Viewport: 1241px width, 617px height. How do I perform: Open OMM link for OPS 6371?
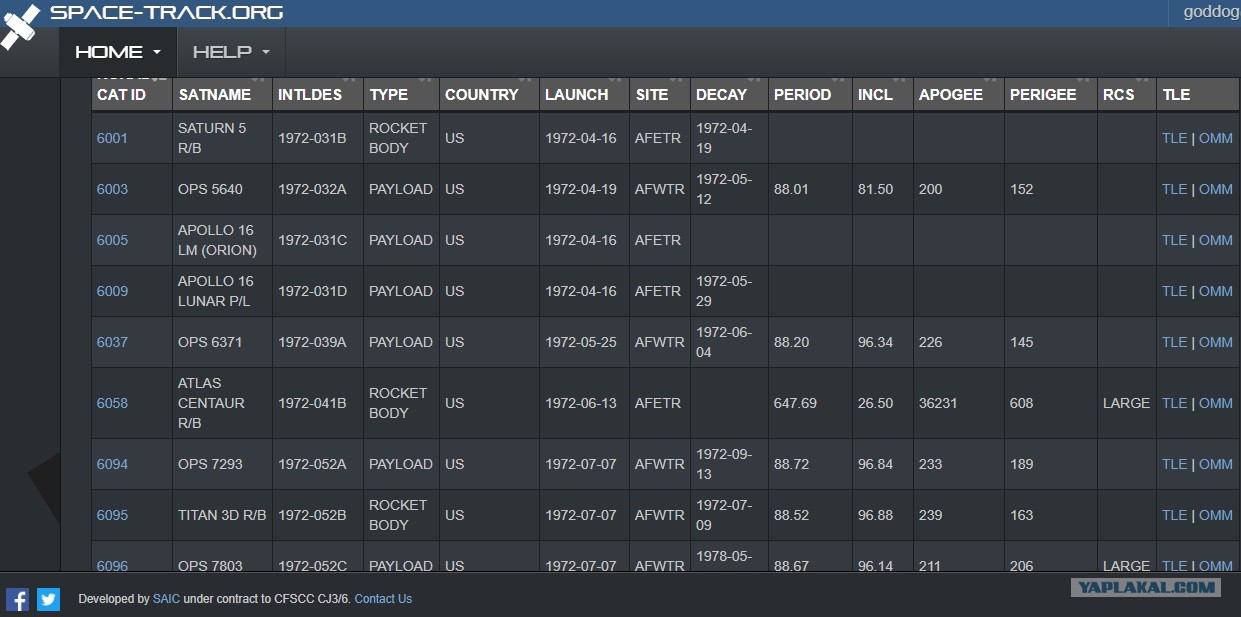click(1215, 342)
